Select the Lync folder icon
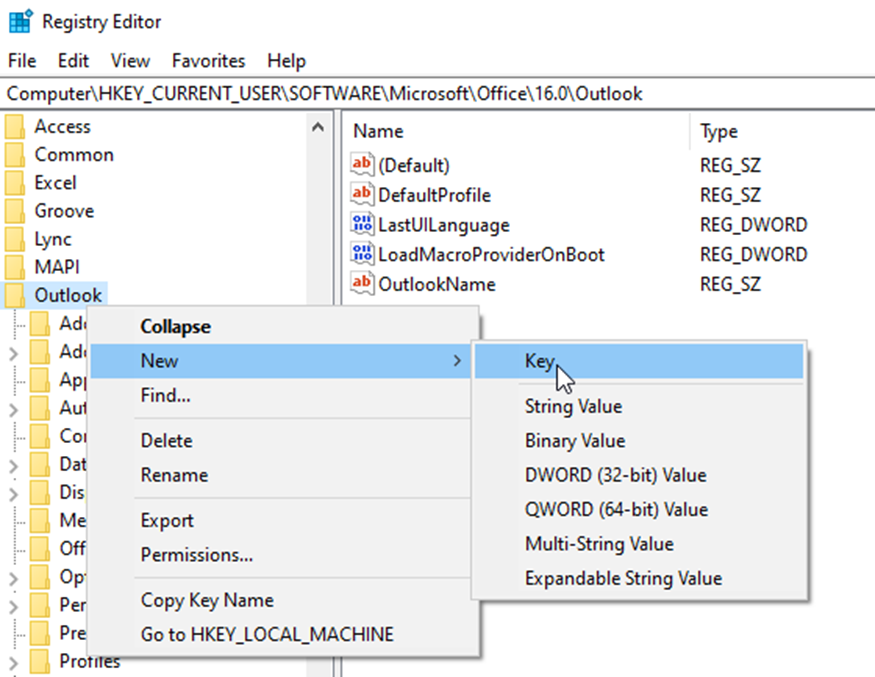Viewport: 875px width, 677px height. 15,239
